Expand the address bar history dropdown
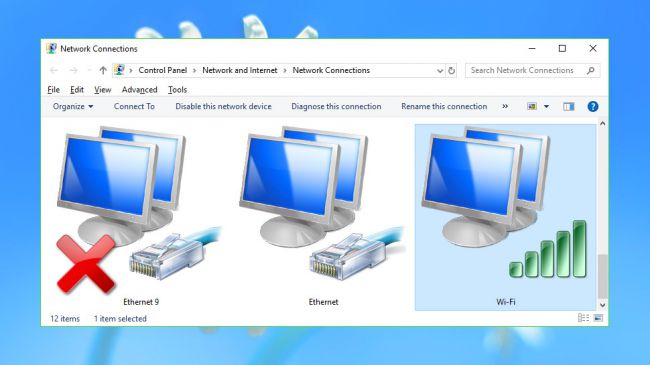This screenshot has height=365, width=650. click(440, 71)
